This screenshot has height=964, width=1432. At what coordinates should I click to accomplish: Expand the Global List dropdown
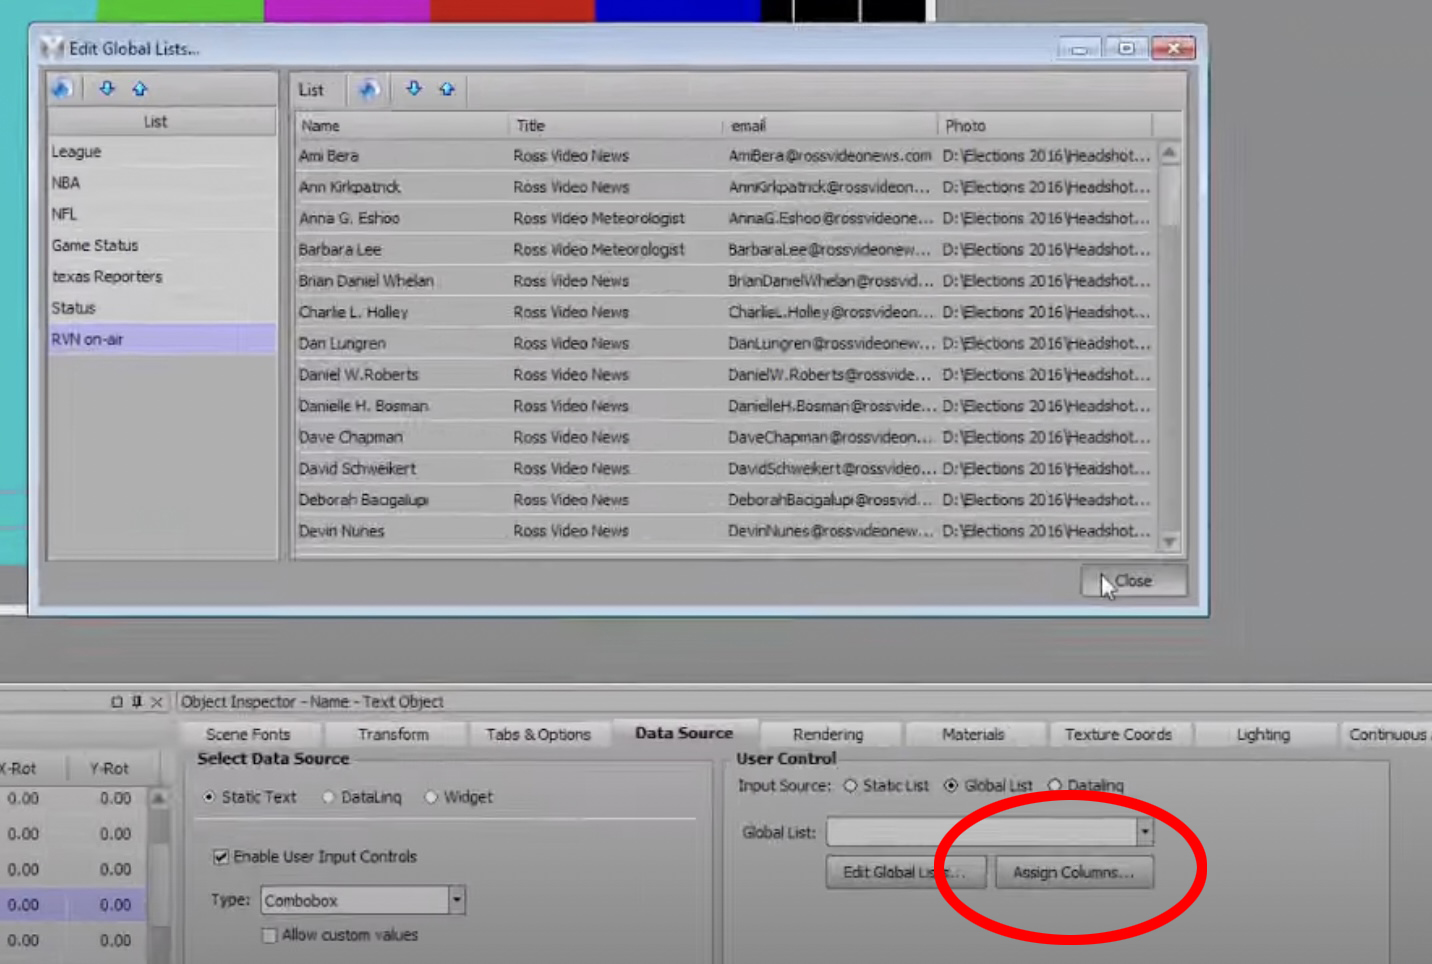click(1144, 832)
